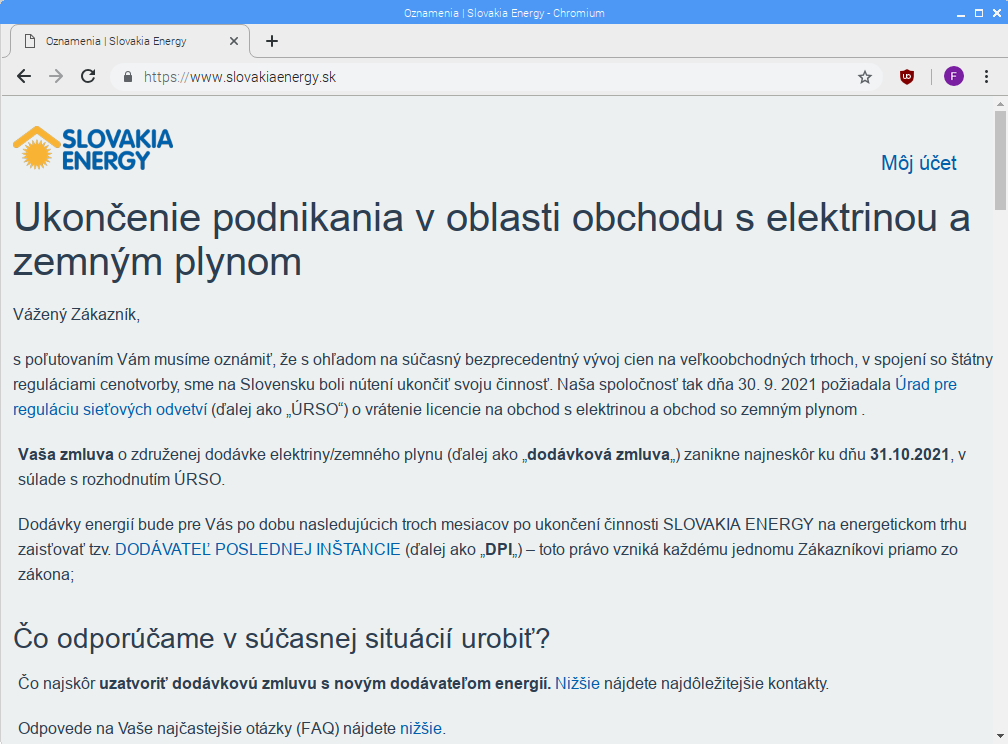
Task: Minimize the Chromium window
Action: [x=961, y=13]
